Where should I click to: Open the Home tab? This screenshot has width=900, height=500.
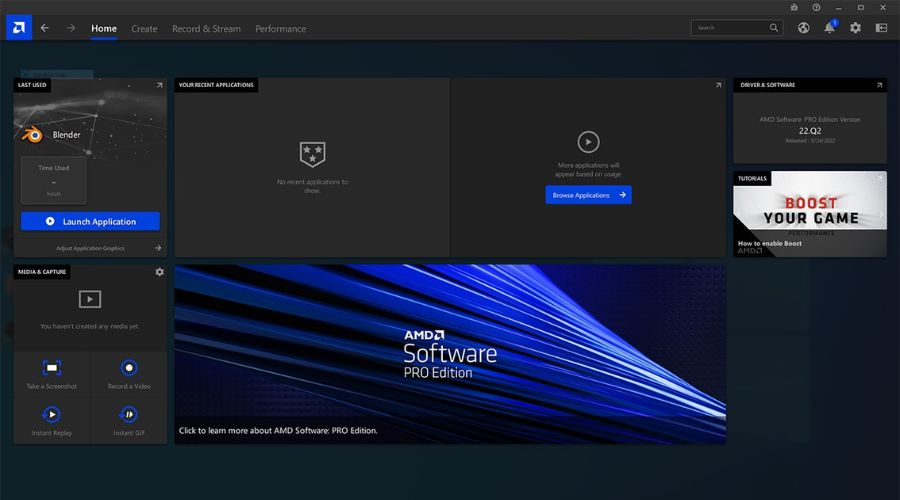[x=104, y=28]
